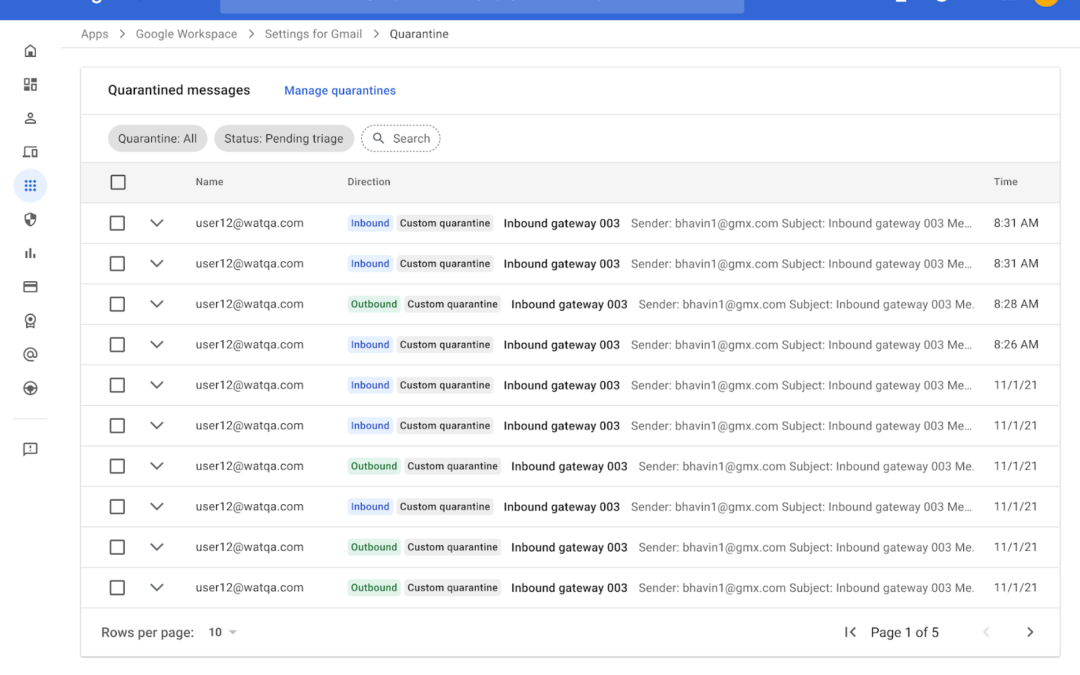Viewport: 1080px width, 675px height.
Task: Go to Google Workspace breadcrumb
Action: click(186, 34)
